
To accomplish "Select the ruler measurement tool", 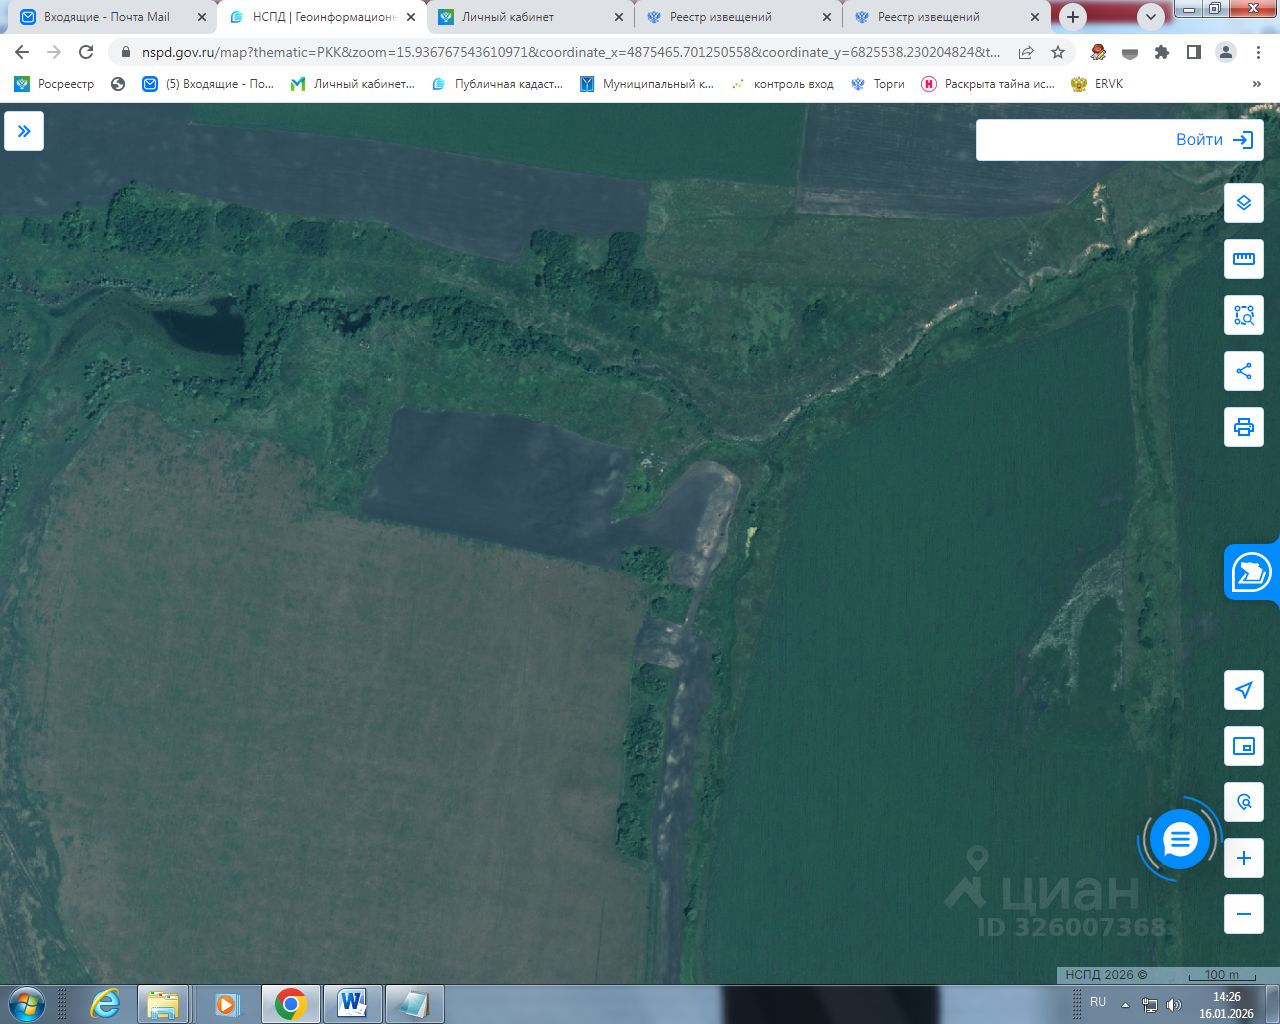I will (1244, 259).
